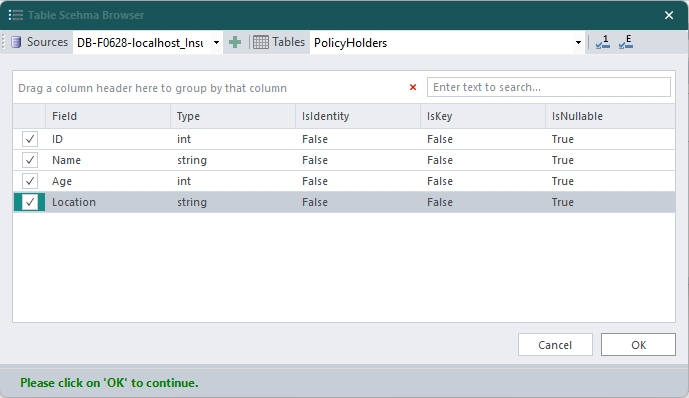Click the green plus add source icon
The height and width of the screenshot is (398, 689).
pos(235,42)
